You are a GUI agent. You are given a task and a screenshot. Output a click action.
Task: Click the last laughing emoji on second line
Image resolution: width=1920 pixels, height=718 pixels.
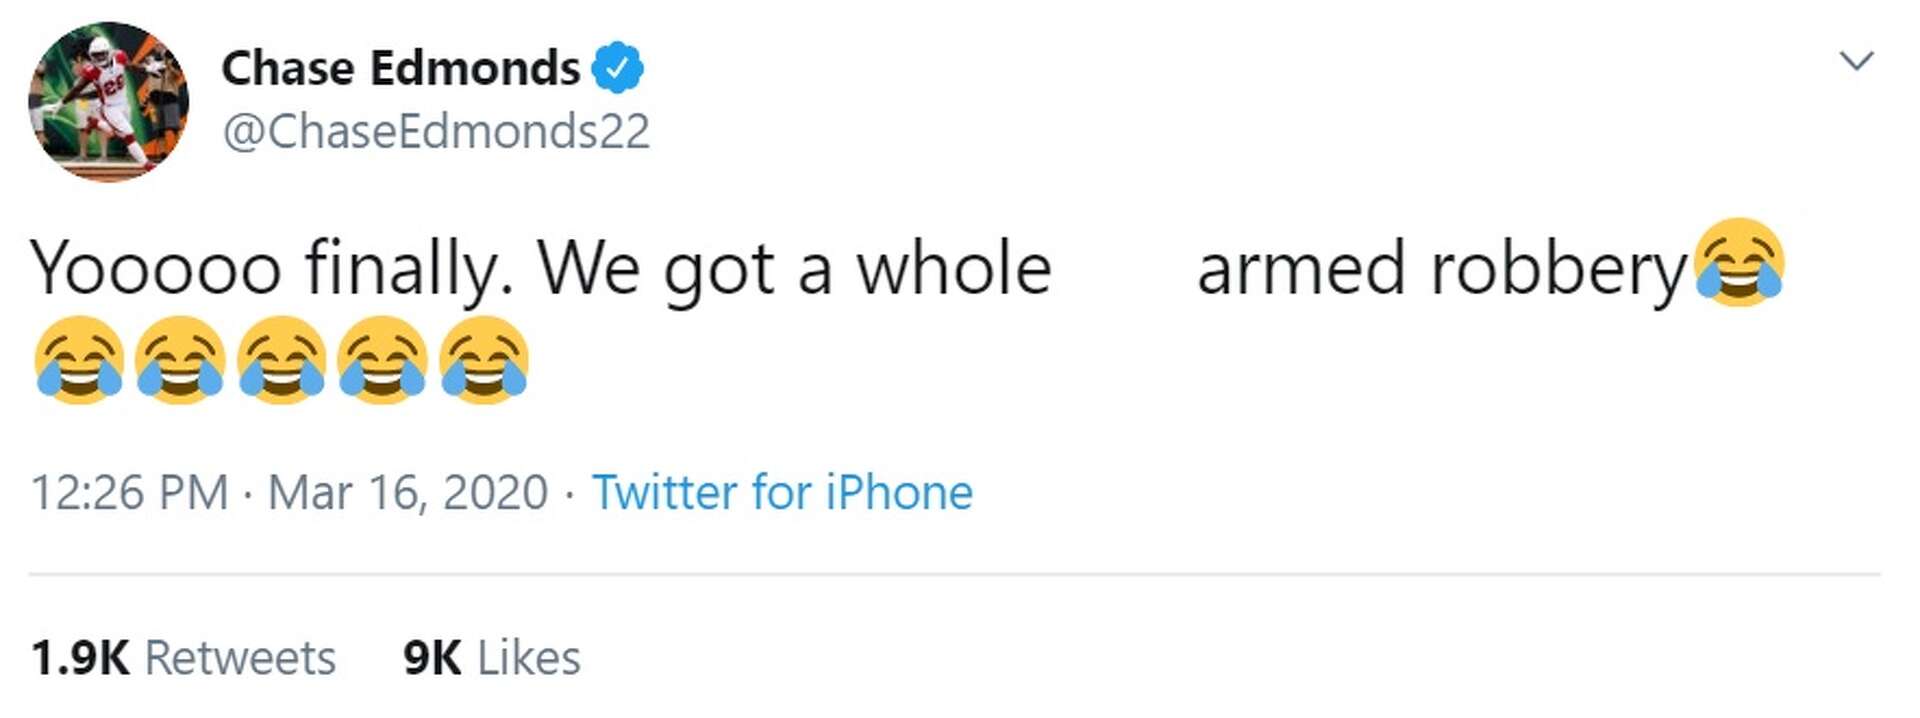[x=484, y=360]
